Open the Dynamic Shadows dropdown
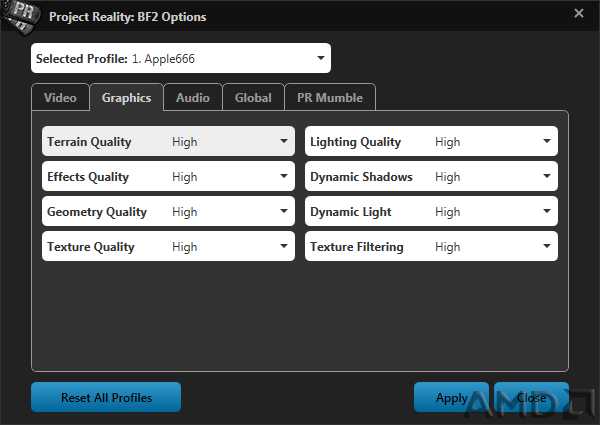The height and width of the screenshot is (425, 600). pos(431,176)
